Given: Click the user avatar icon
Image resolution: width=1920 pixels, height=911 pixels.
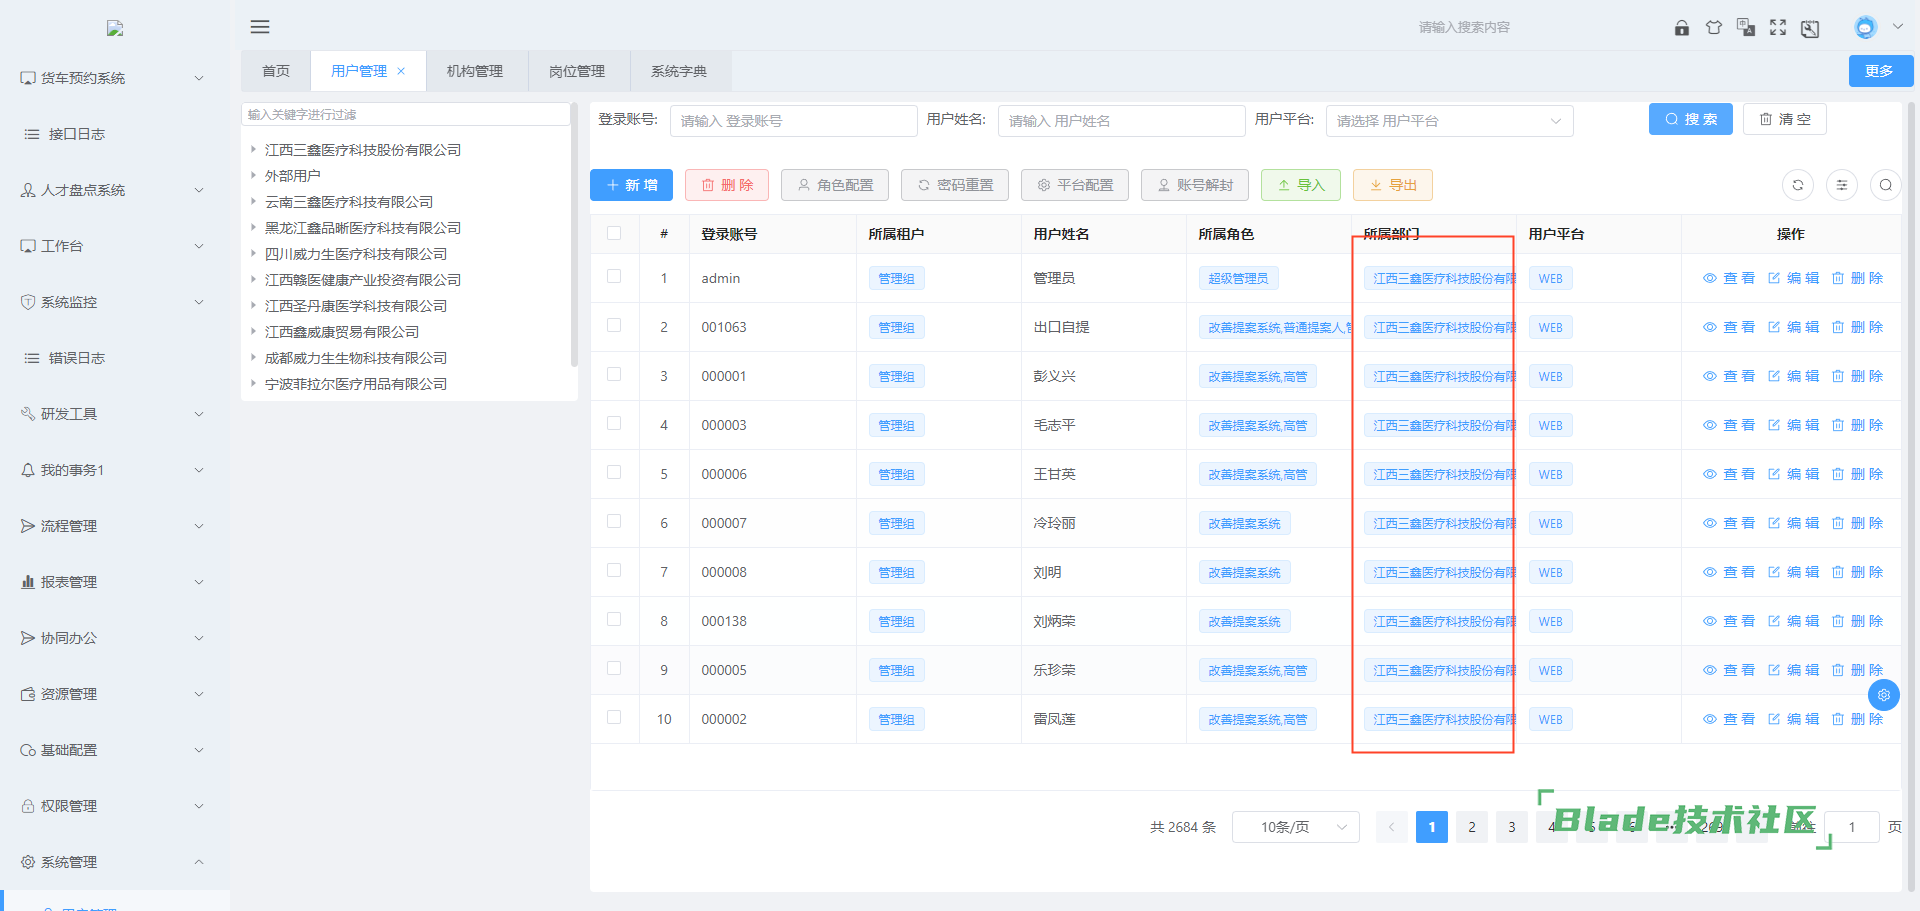Looking at the screenshot, I should coord(1865,28).
